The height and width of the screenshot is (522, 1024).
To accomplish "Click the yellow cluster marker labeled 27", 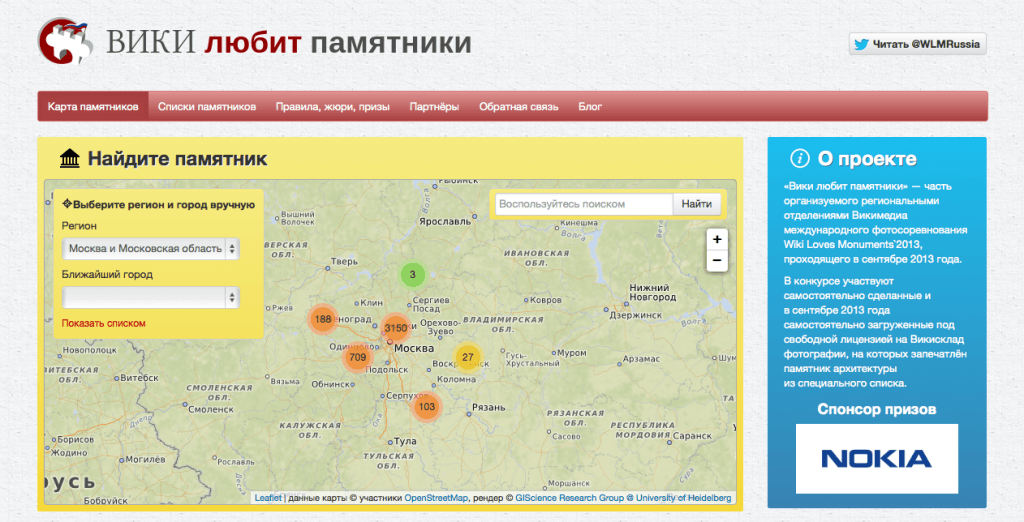I will point(467,357).
